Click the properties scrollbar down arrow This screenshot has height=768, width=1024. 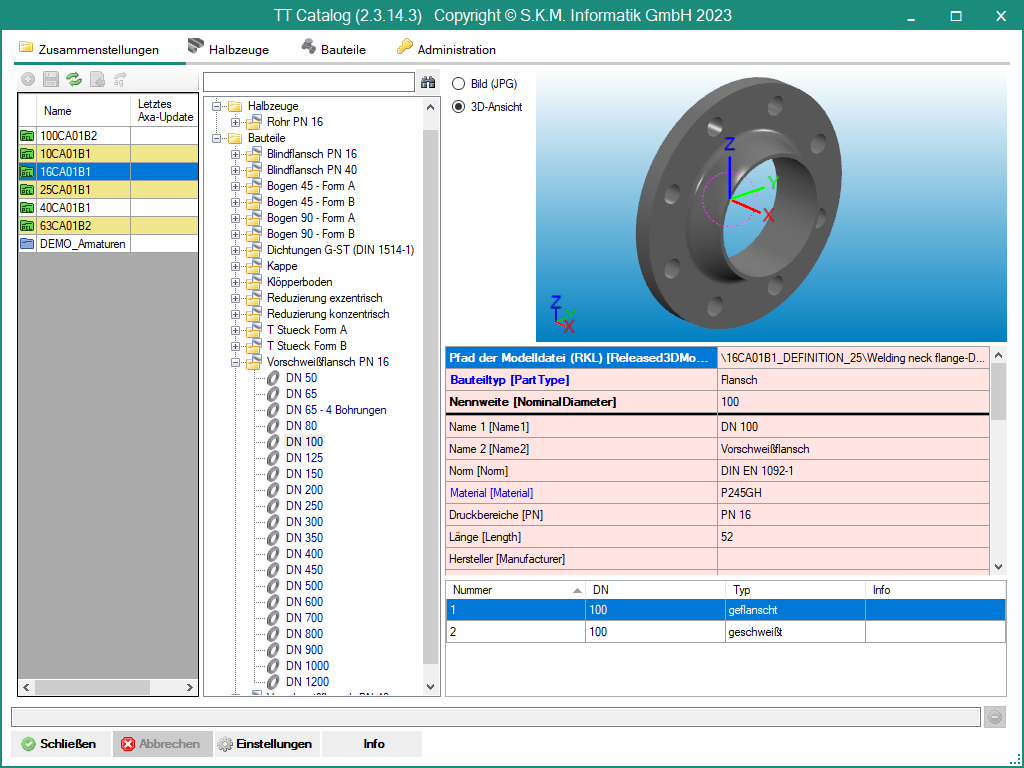click(999, 567)
